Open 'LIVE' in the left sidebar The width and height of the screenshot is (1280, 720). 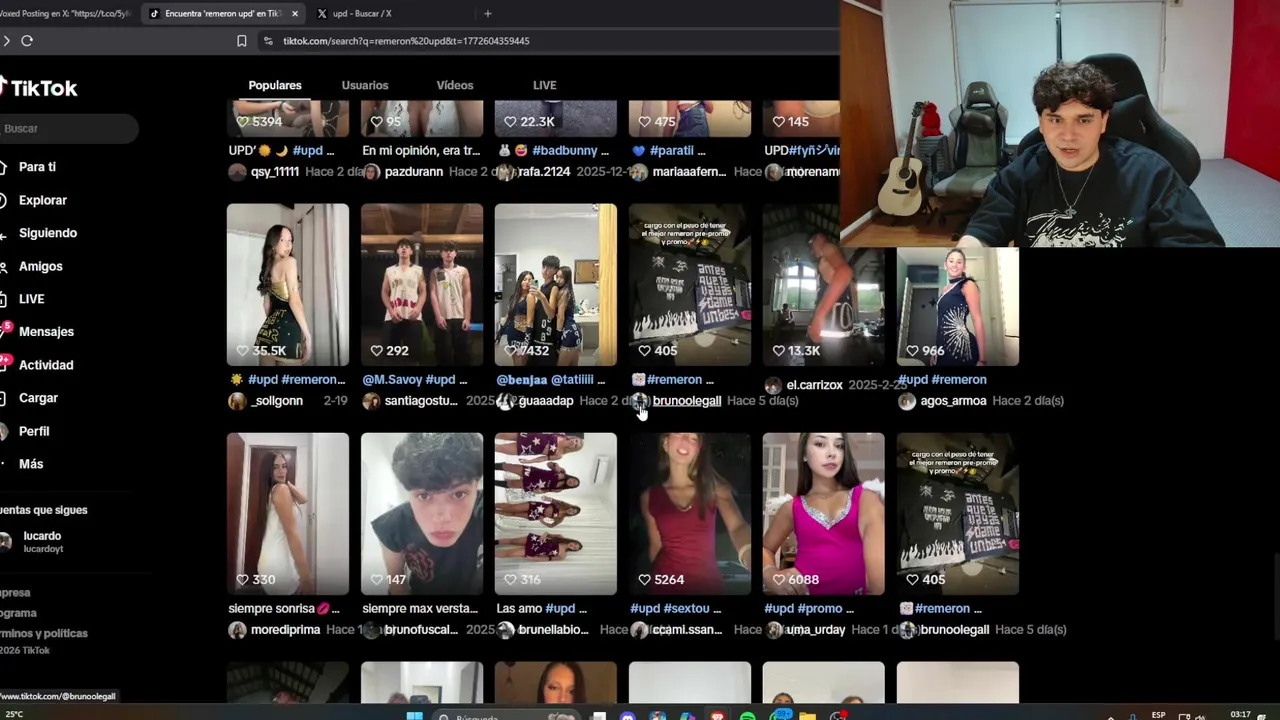(31, 299)
